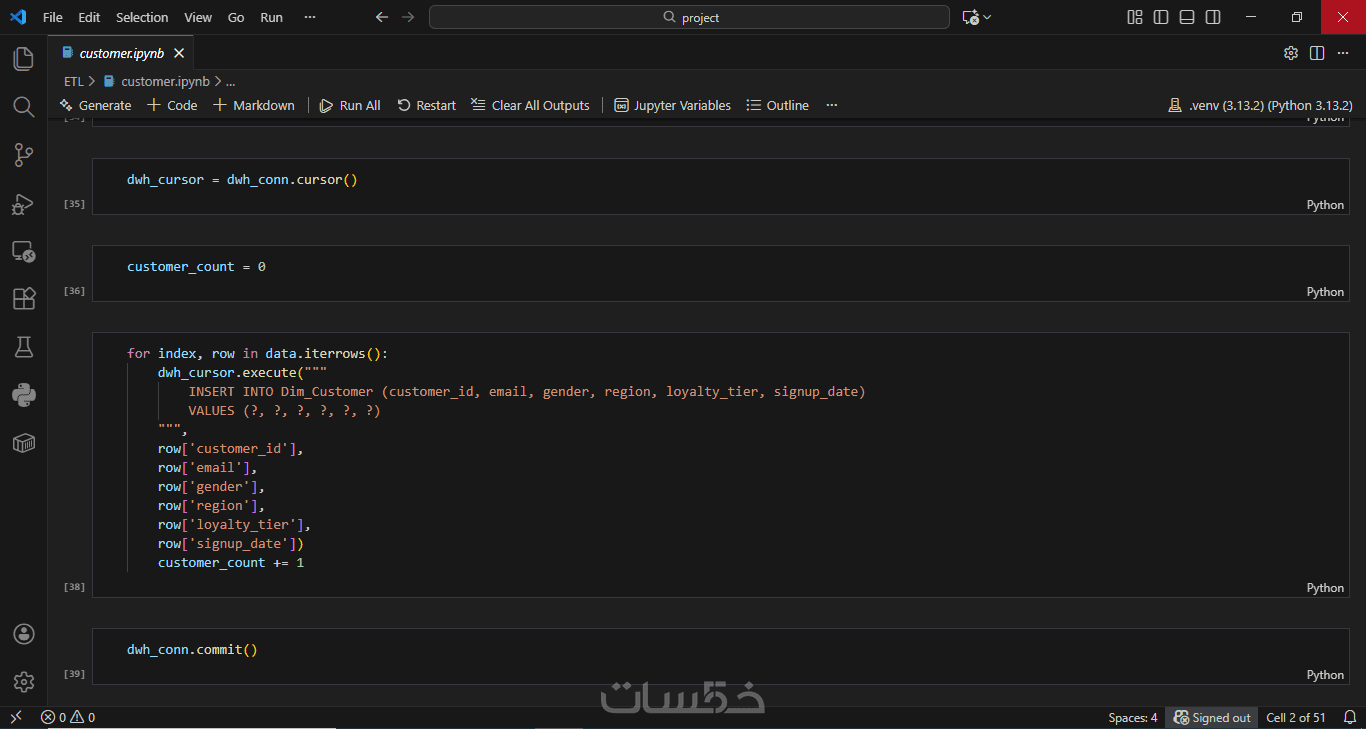Viewport: 1366px width, 729px height.
Task: Select the .venv Python 3.13.2 kernel
Action: tap(1260, 105)
